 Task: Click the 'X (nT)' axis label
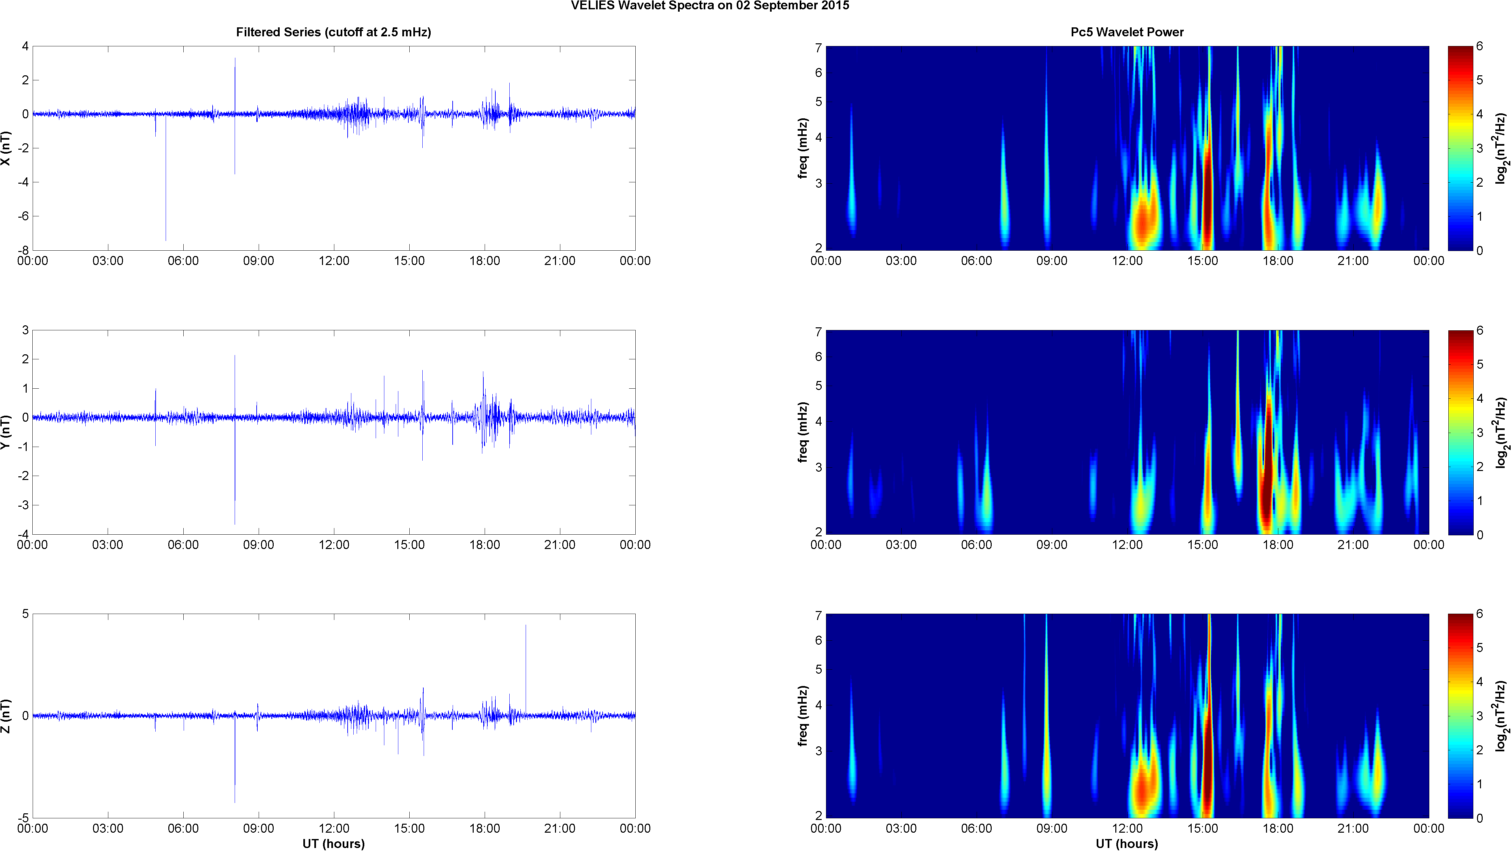[6, 148]
